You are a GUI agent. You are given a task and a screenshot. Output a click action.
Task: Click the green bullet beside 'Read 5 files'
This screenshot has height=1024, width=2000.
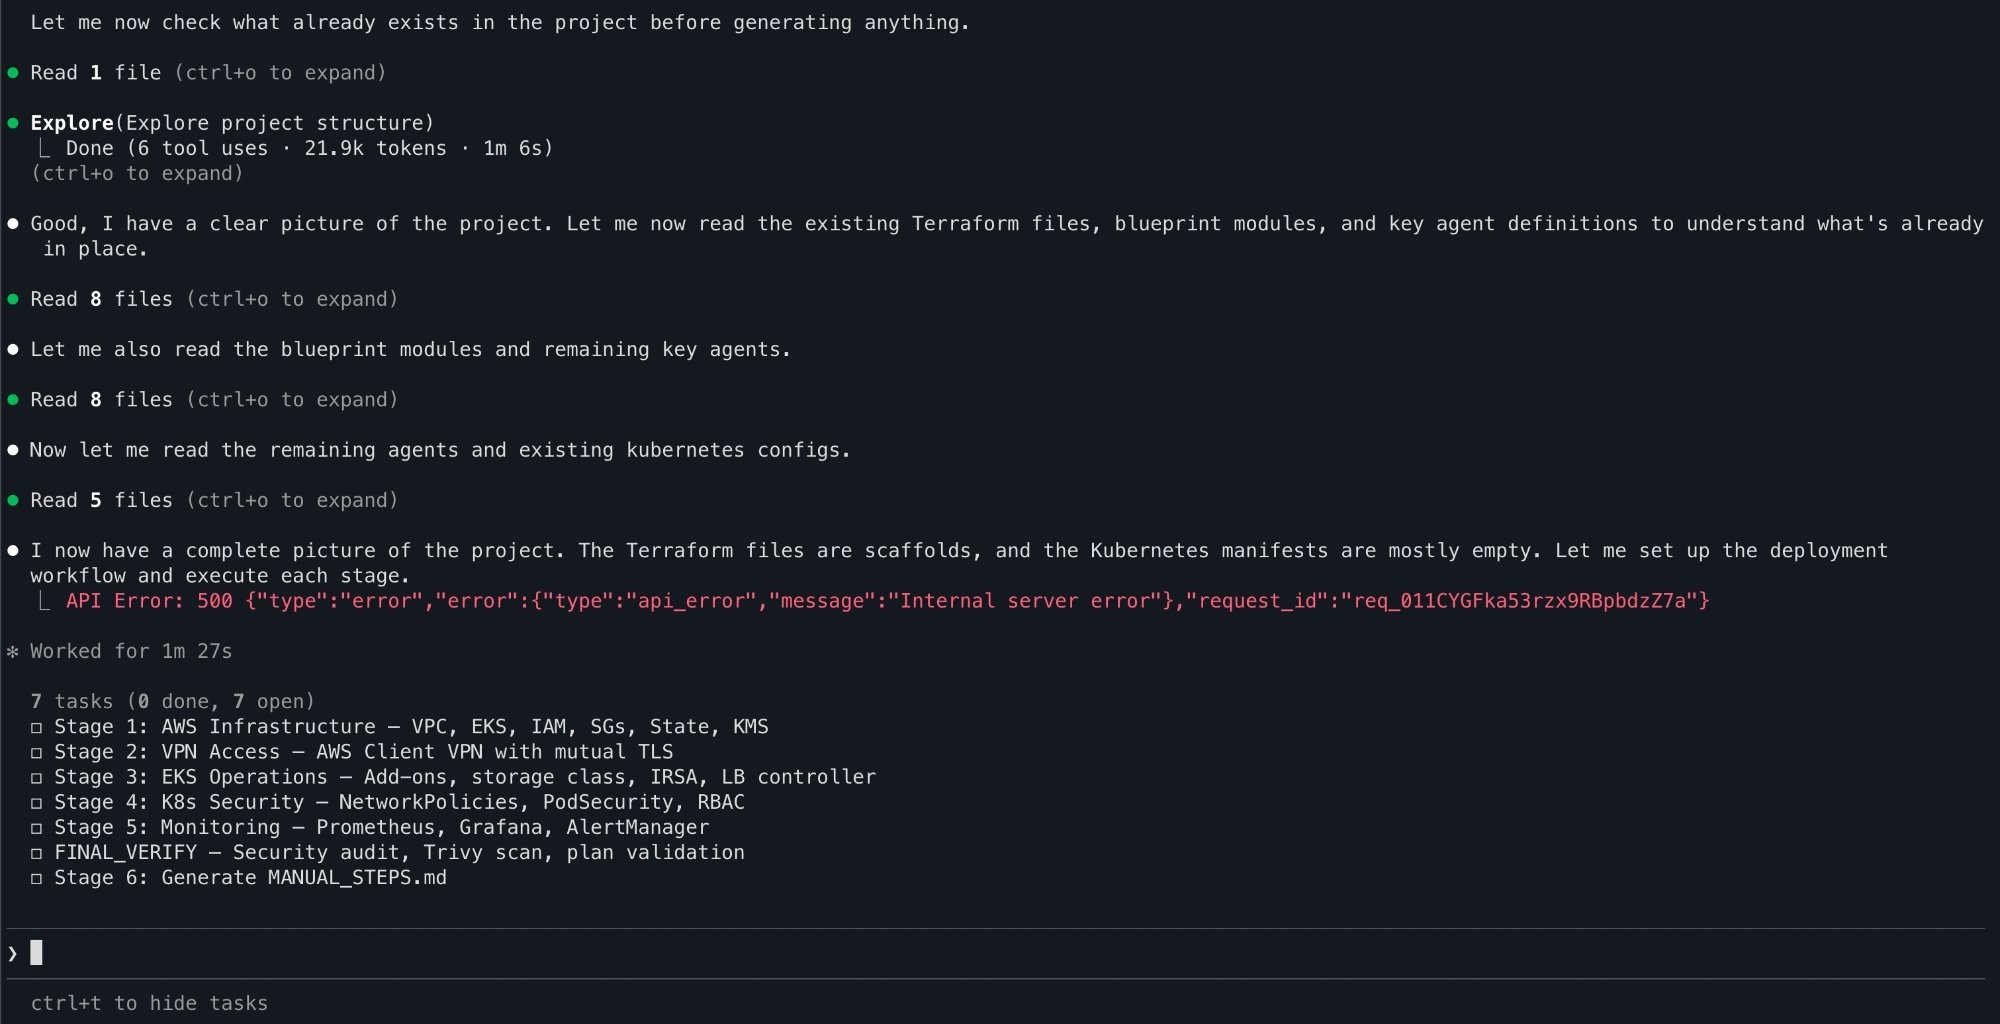coord(13,500)
